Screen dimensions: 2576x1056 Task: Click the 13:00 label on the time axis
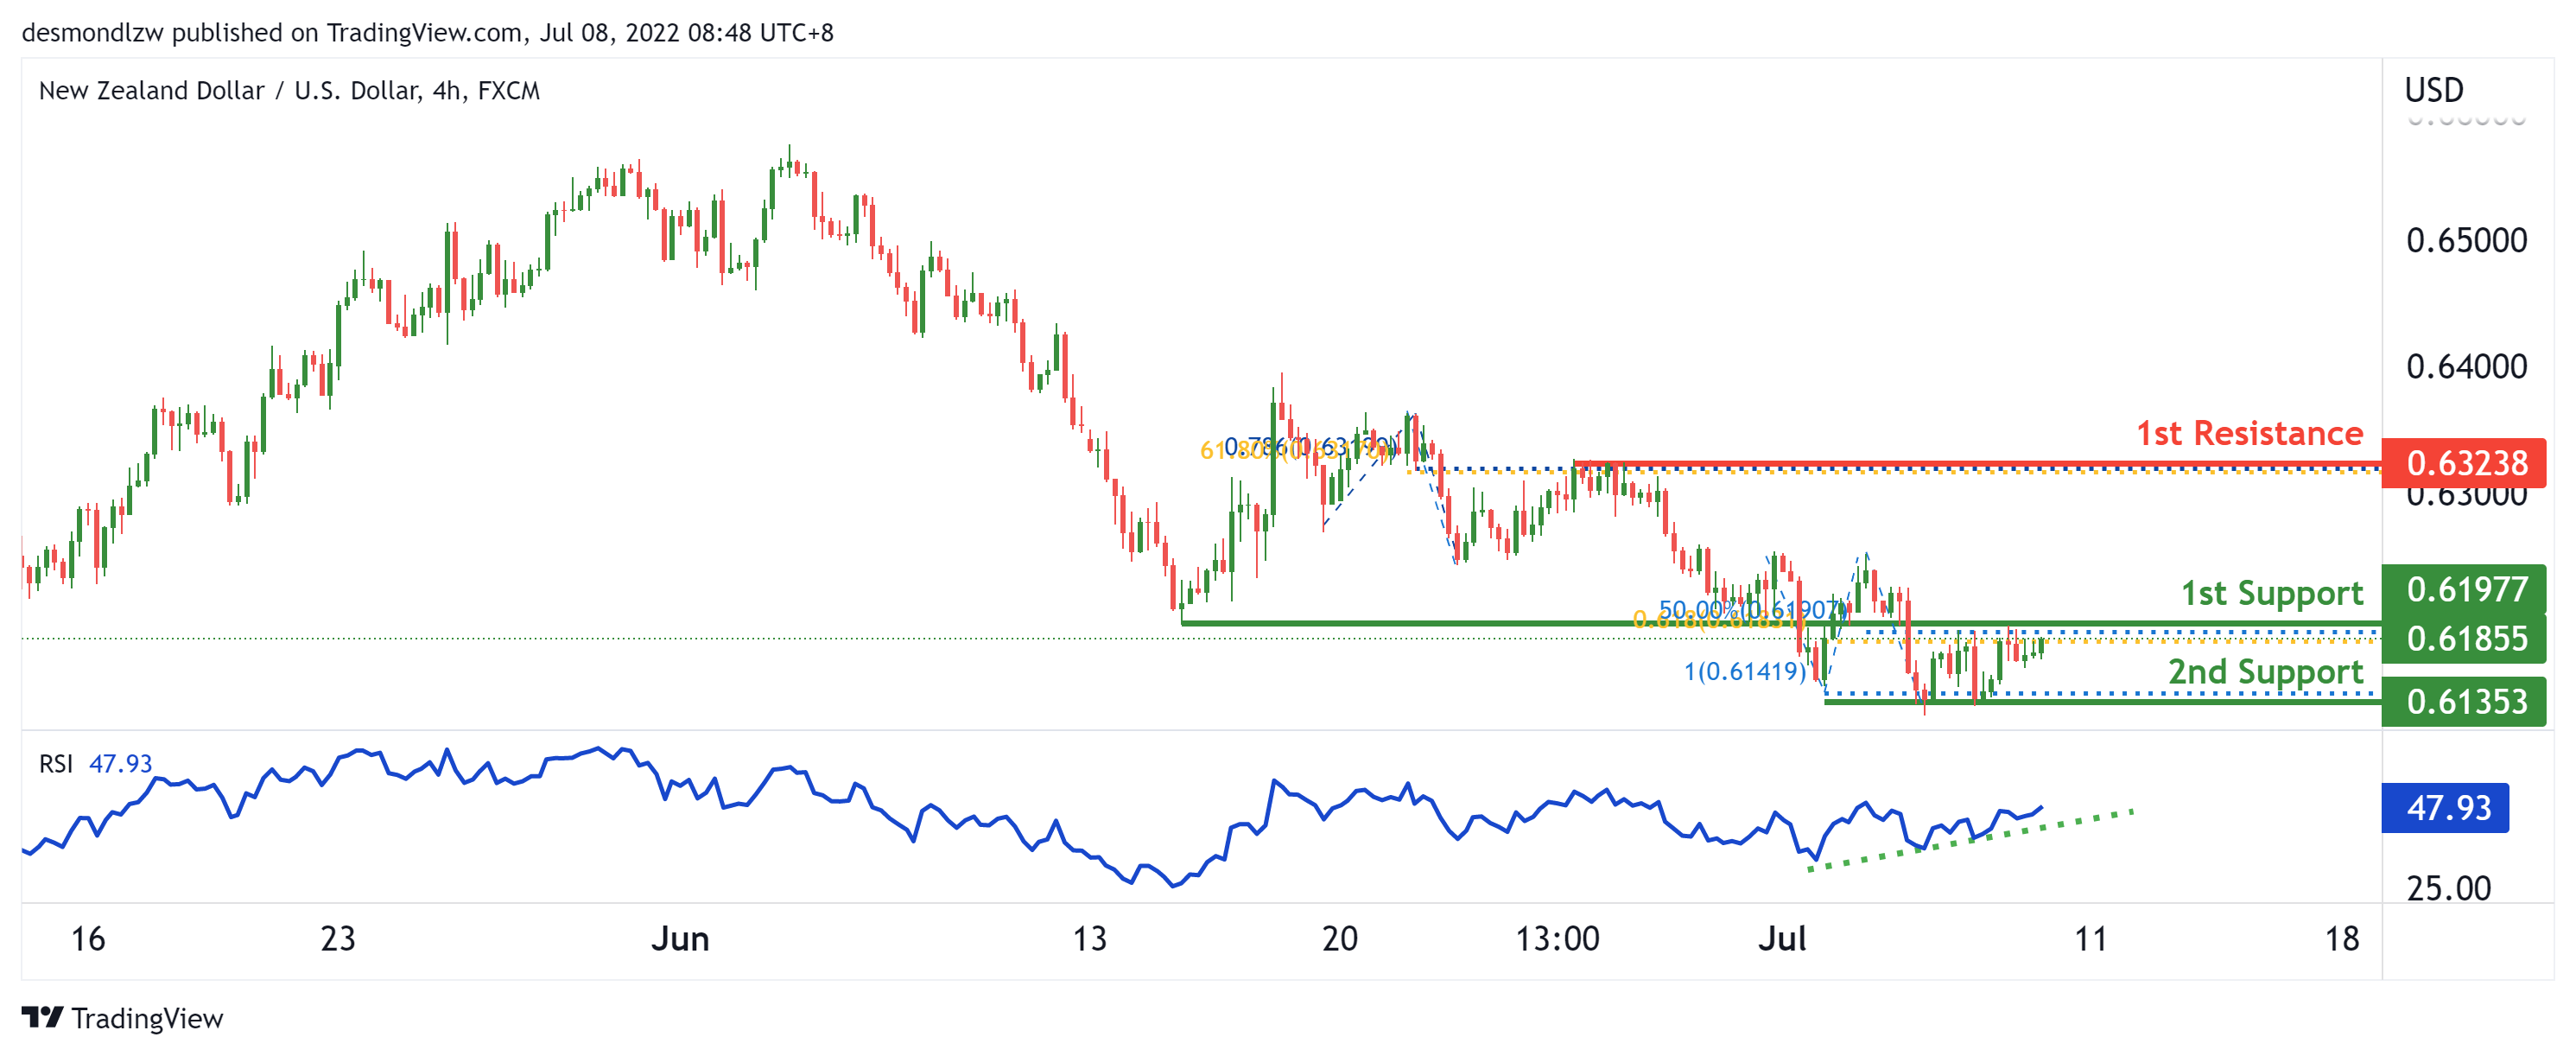coord(1557,939)
